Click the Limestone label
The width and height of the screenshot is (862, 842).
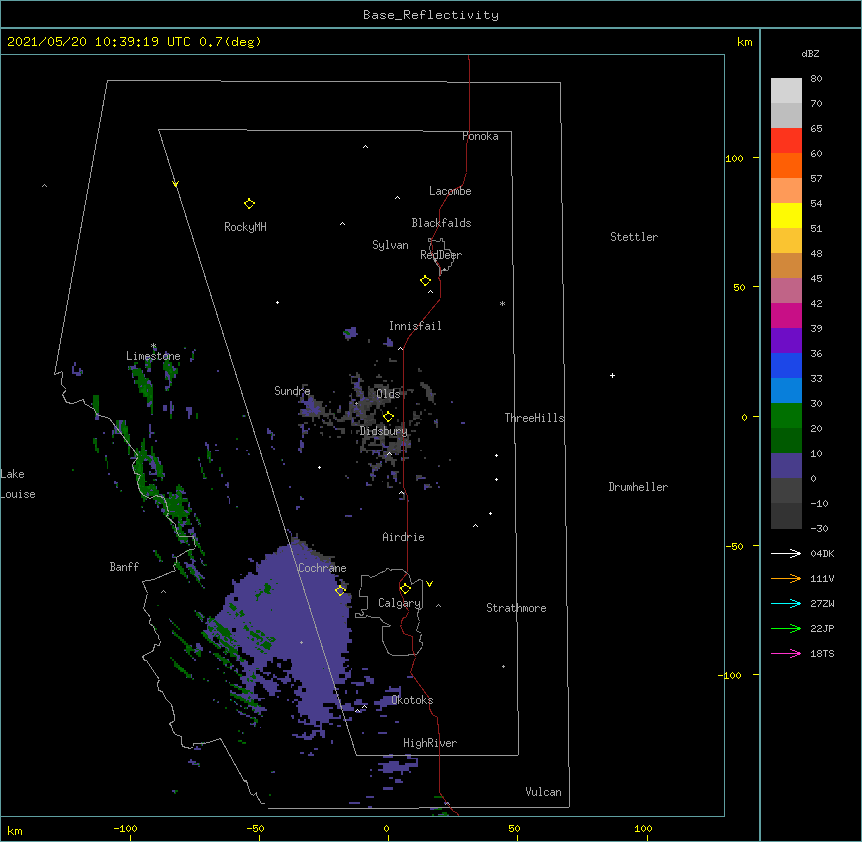point(153,356)
